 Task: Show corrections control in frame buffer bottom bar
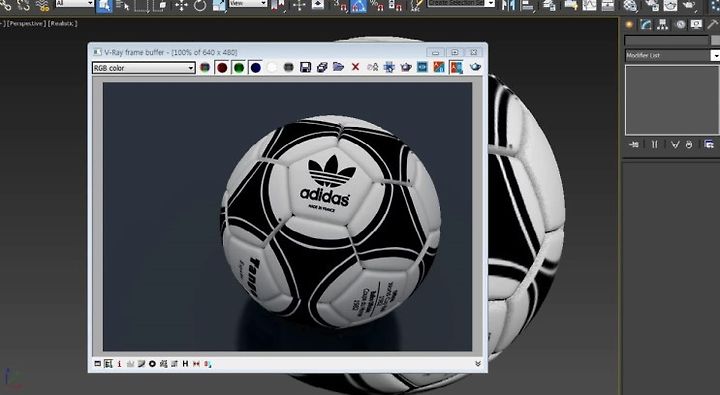click(97, 364)
